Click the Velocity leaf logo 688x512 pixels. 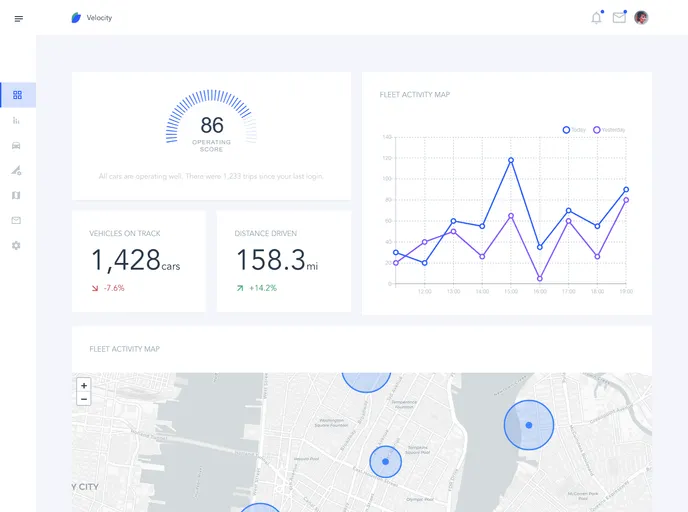(76, 18)
